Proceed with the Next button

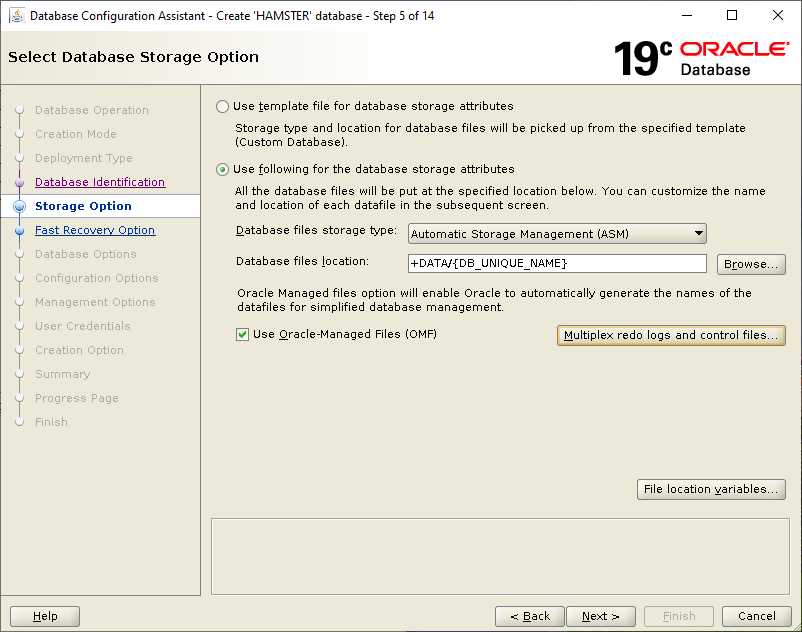[600, 616]
